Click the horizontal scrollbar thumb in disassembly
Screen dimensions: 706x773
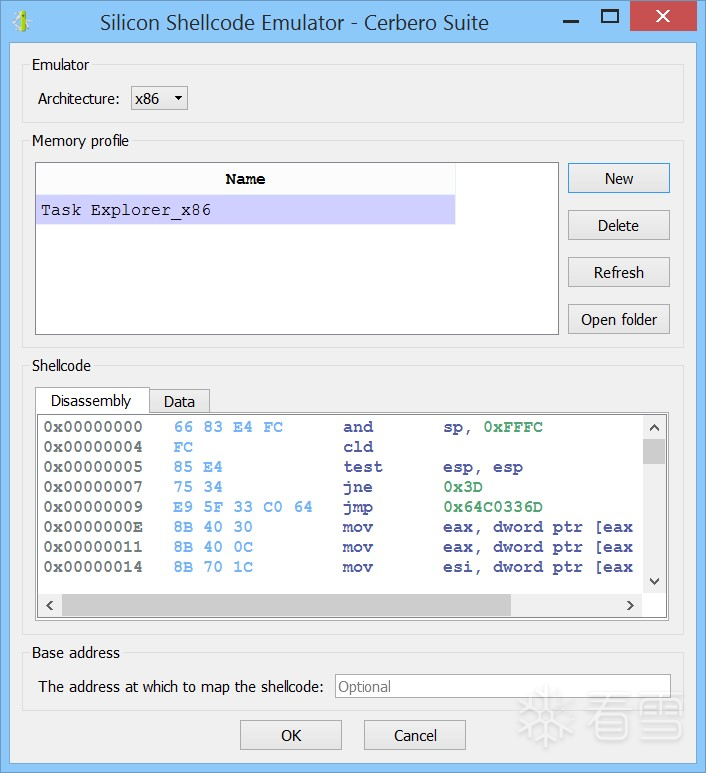point(286,605)
